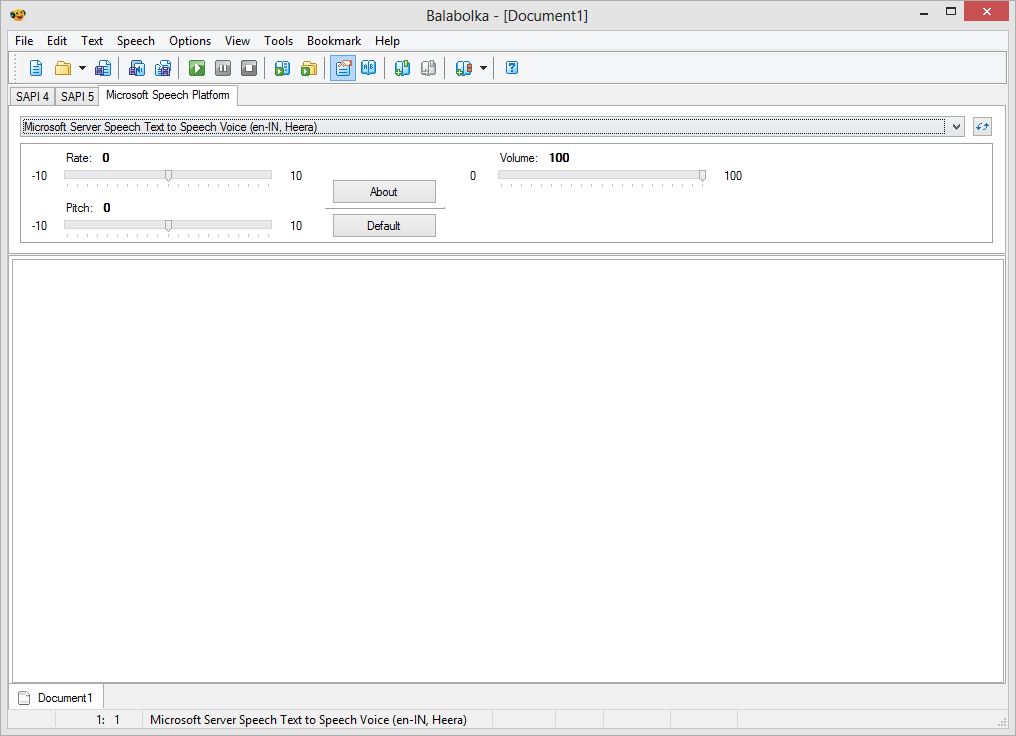Open the Bookmark menu
Screen dimensions: 1016x736
pos(334,41)
